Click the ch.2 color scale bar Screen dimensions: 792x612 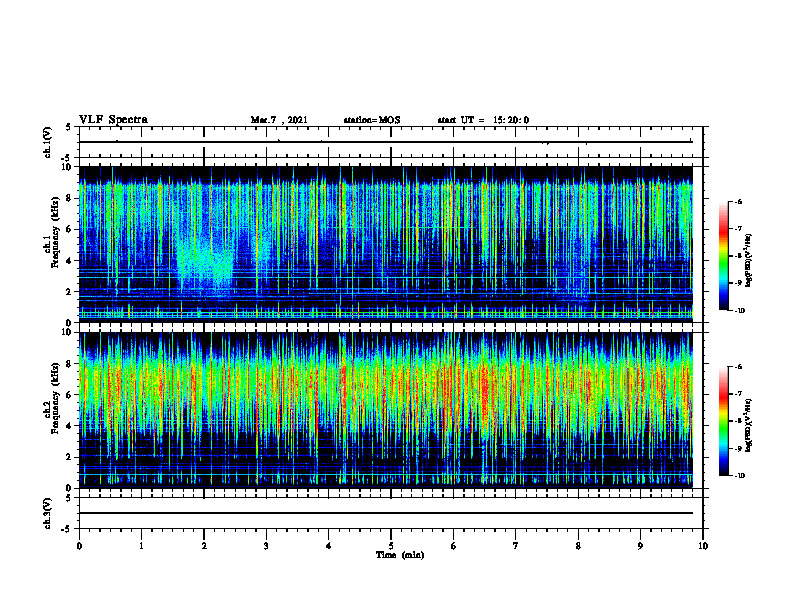pyautogui.click(x=723, y=421)
